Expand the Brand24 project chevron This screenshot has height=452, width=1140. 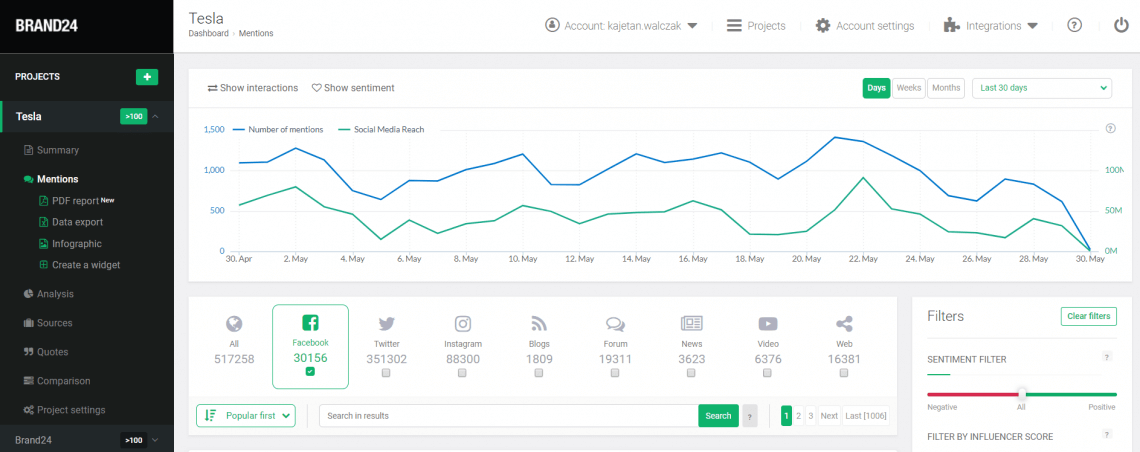155,440
